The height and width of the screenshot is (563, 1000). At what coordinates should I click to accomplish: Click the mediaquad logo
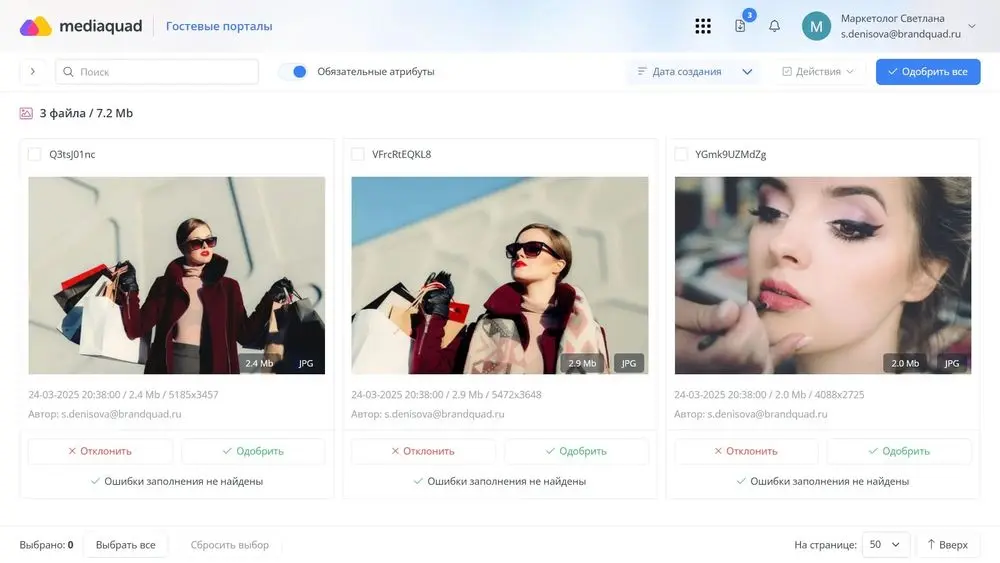(81, 26)
